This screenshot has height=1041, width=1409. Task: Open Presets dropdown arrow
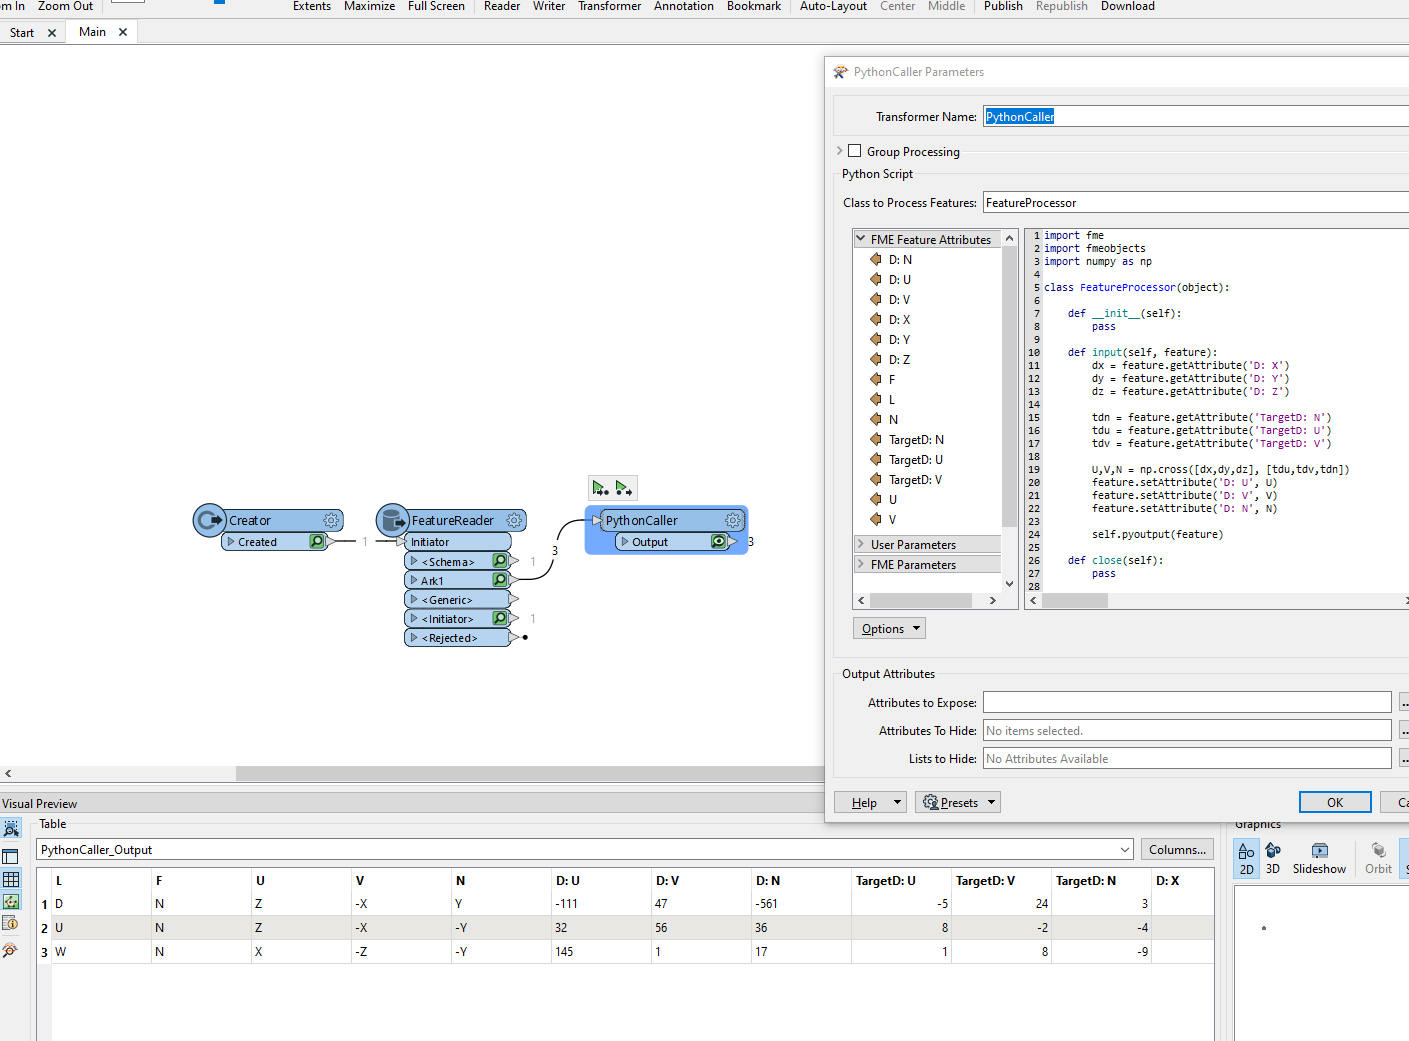(992, 802)
